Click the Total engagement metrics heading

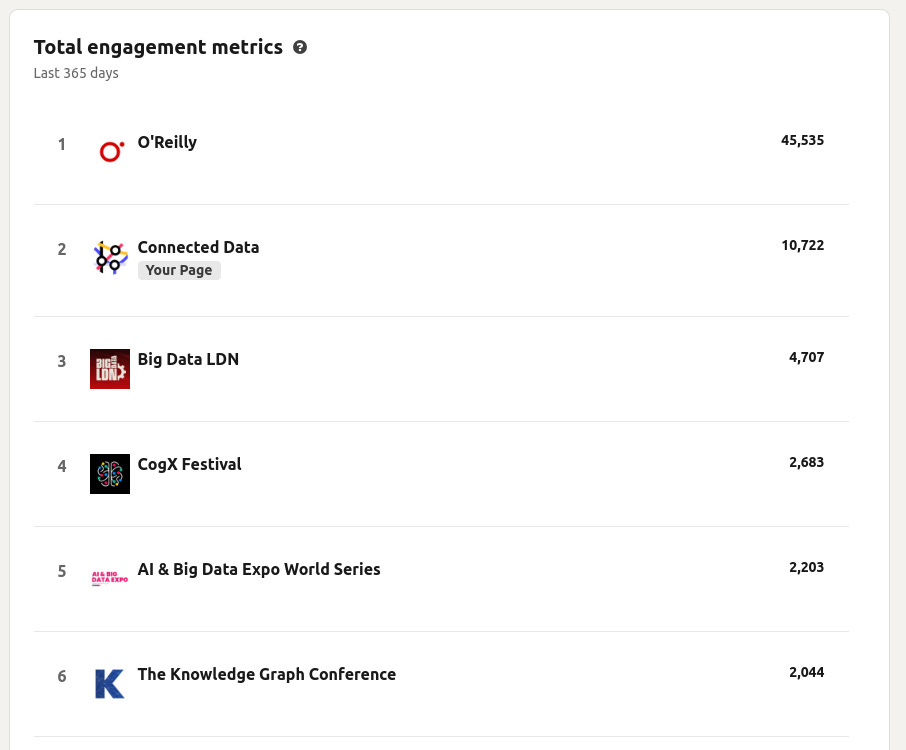(158, 47)
